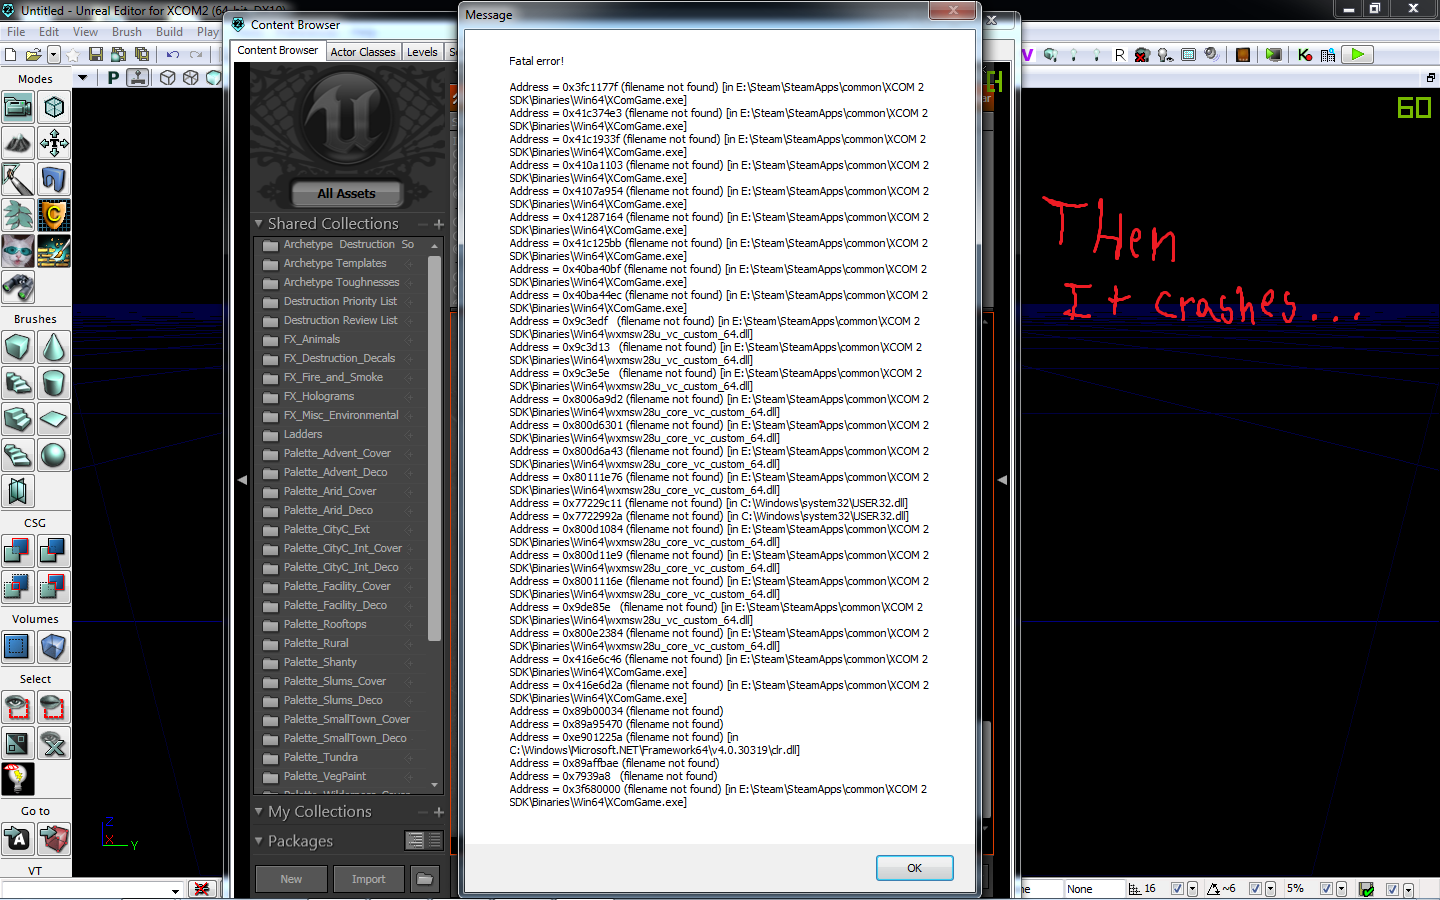This screenshot has width=1440, height=900.
Task: Select the brick wall paint mode icon
Action: [54, 251]
